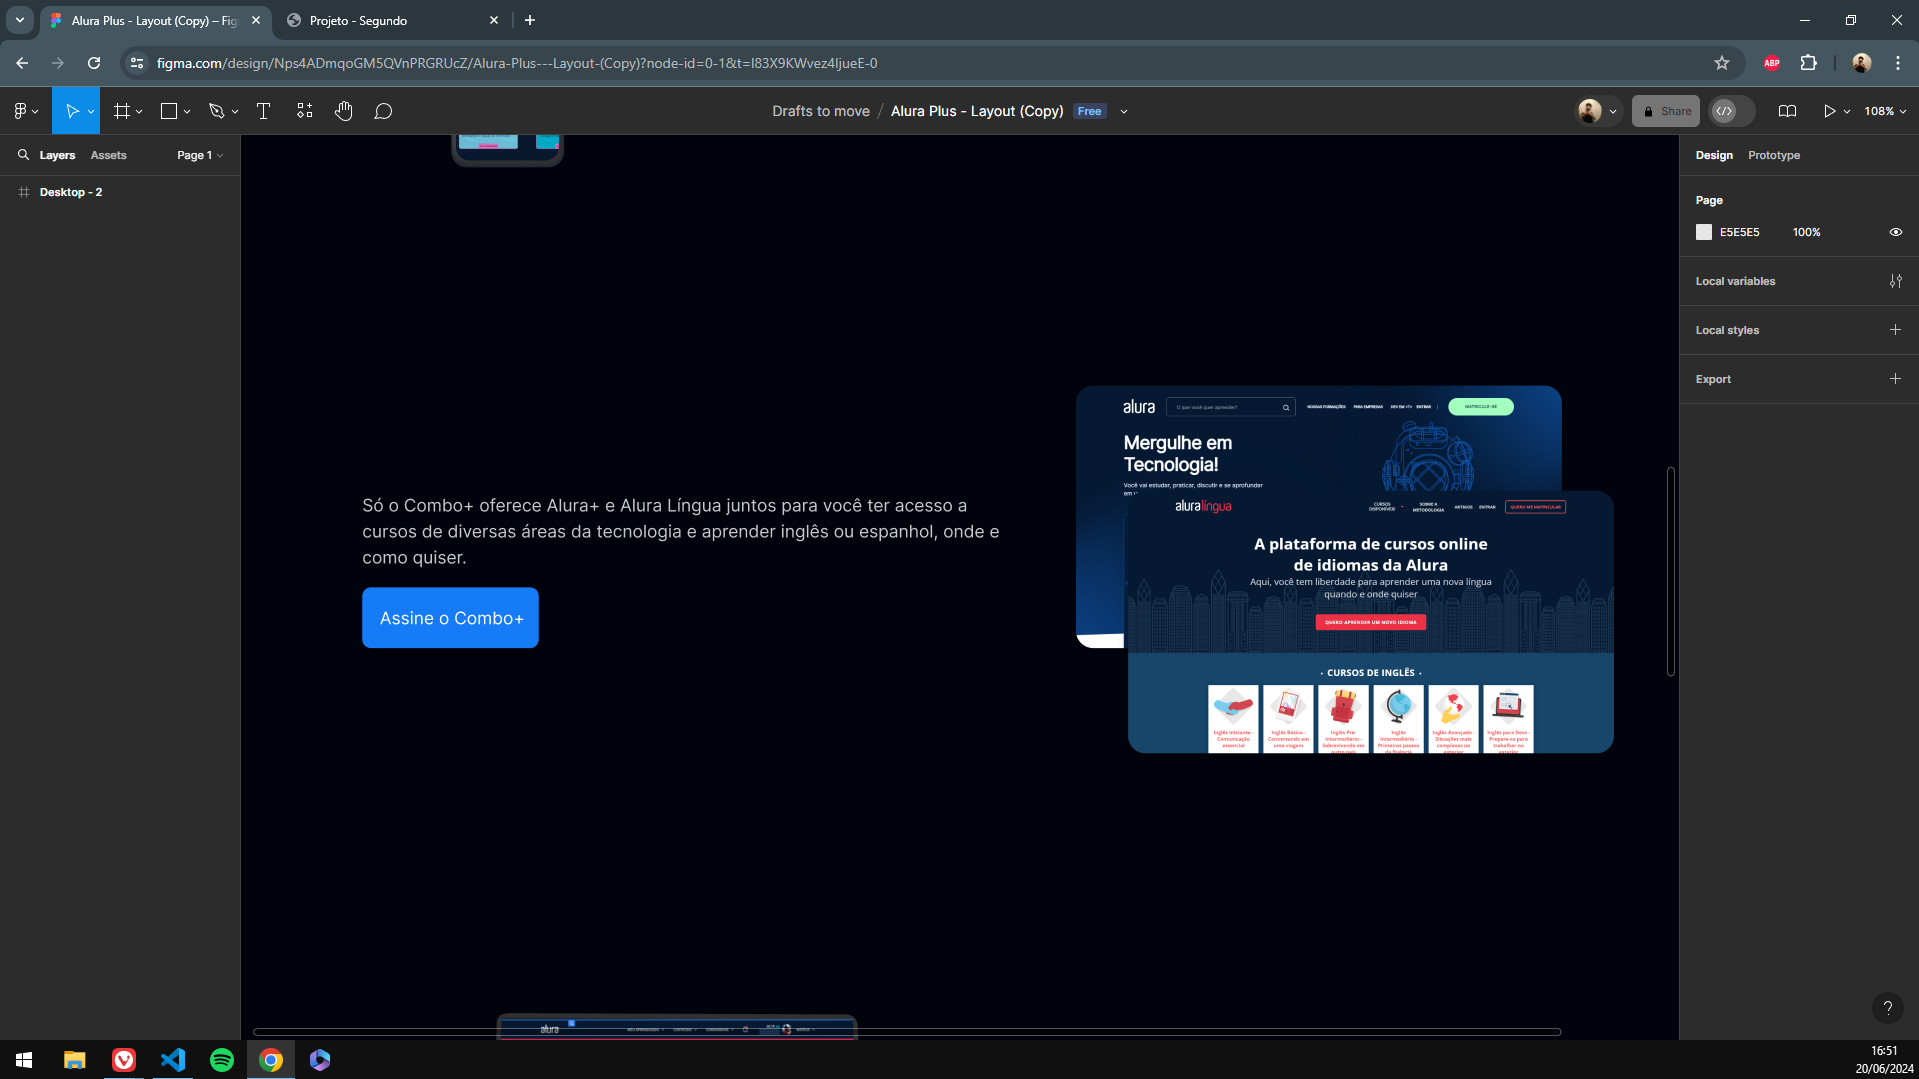Open the libraries book icon
Screen dimensions: 1919x1079
[1787, 111]
